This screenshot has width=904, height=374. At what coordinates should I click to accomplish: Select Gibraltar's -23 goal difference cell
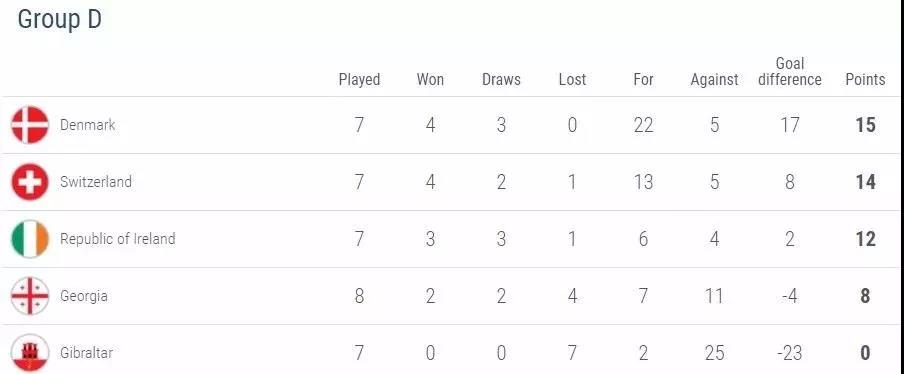tap(790, 353)
